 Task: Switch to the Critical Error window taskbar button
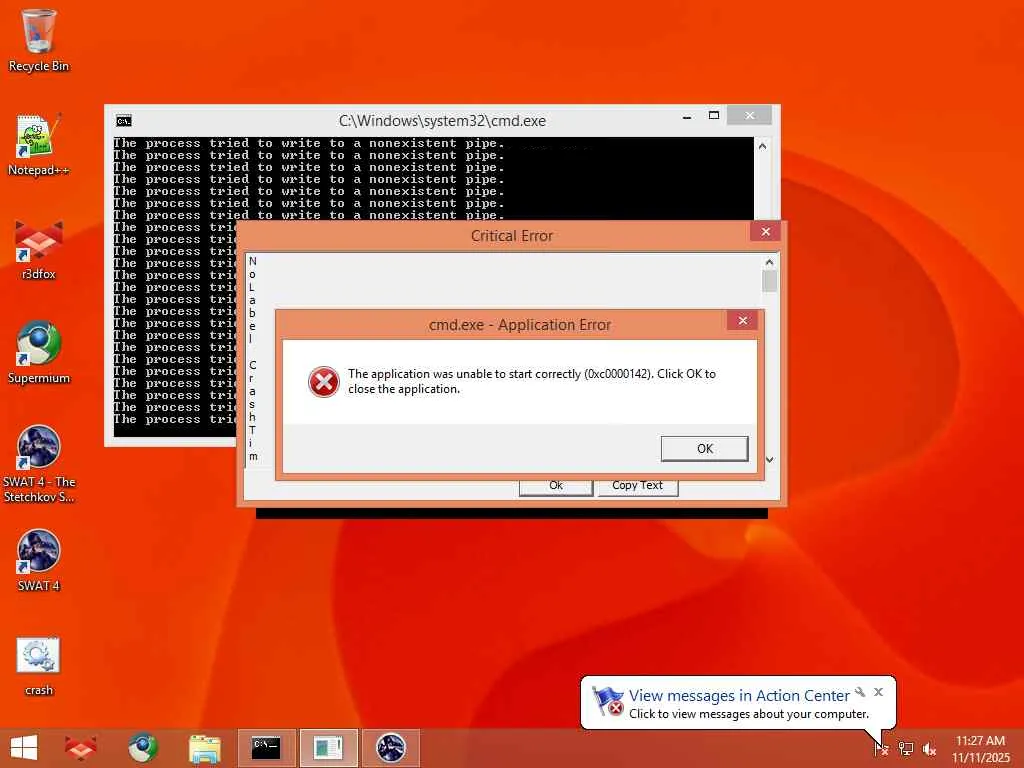pyautogui.click(x=328, y=748)
